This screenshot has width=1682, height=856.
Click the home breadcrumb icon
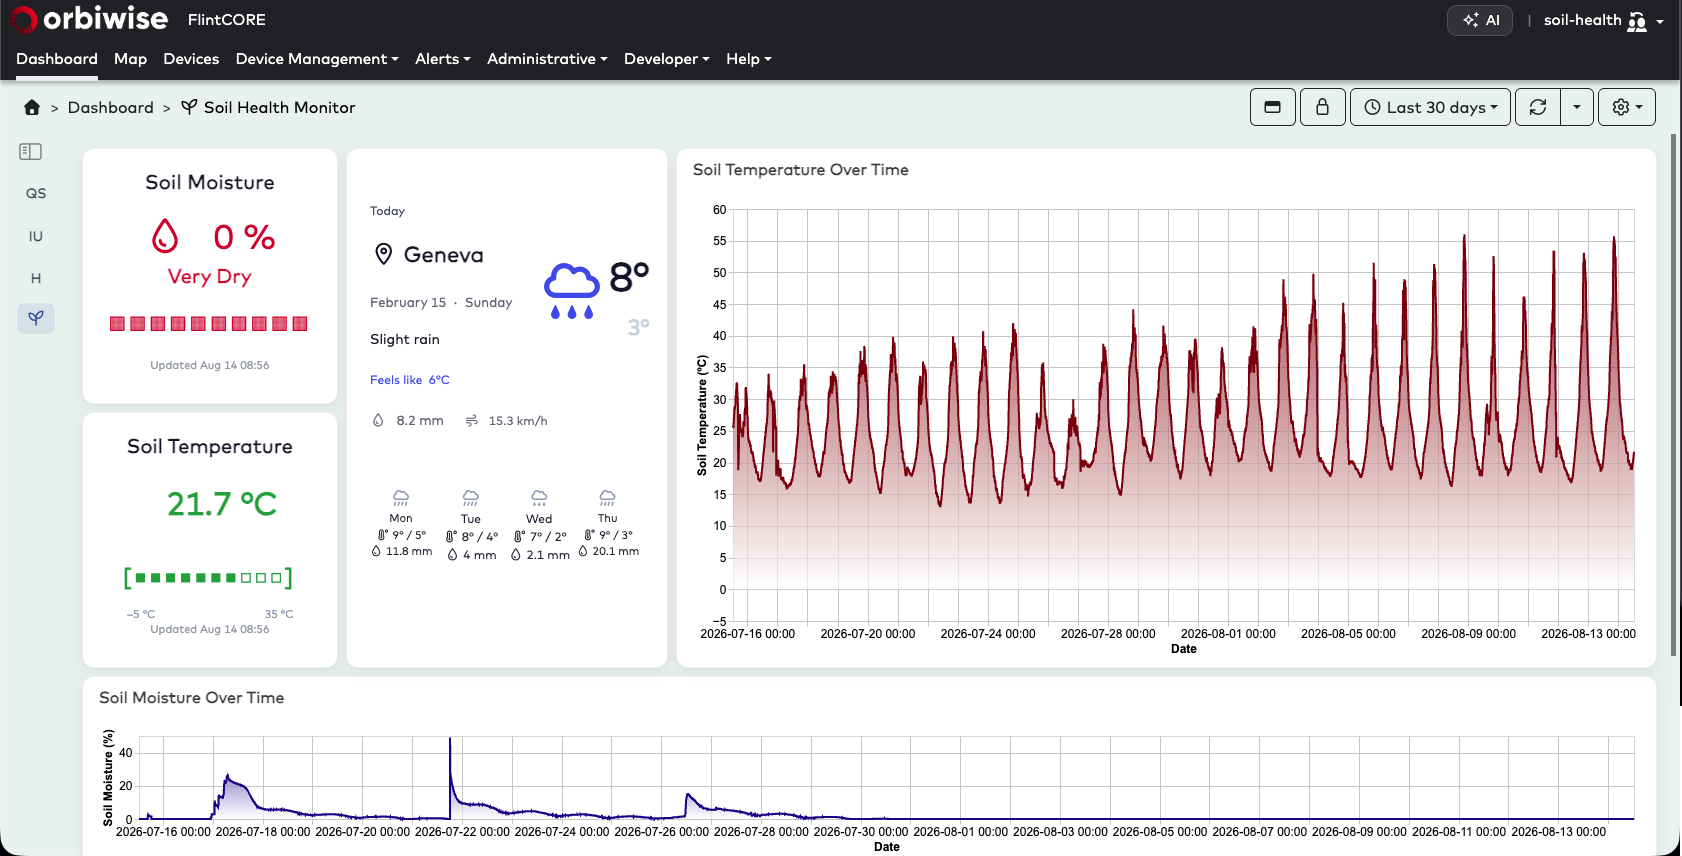[32, 107]
